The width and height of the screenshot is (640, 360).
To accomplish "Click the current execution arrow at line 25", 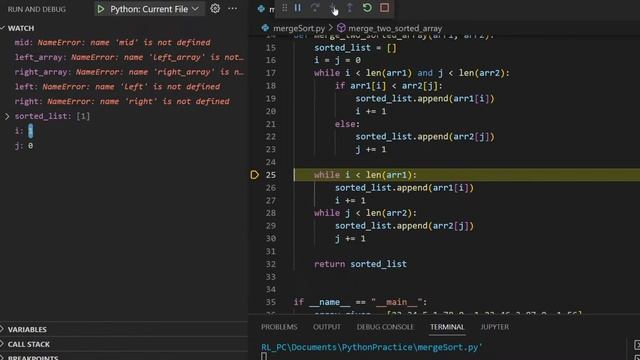I will pyautogui.click(x=254, y=175).
